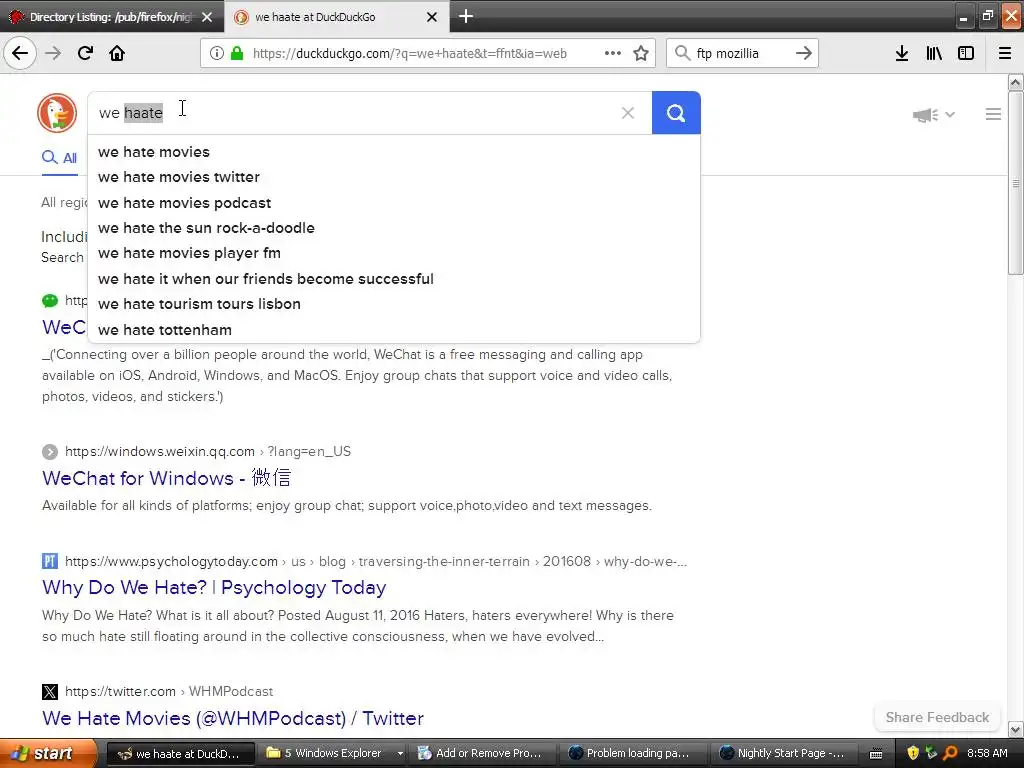Click the blue DuckDuckGo search button

tap(676, 113)
